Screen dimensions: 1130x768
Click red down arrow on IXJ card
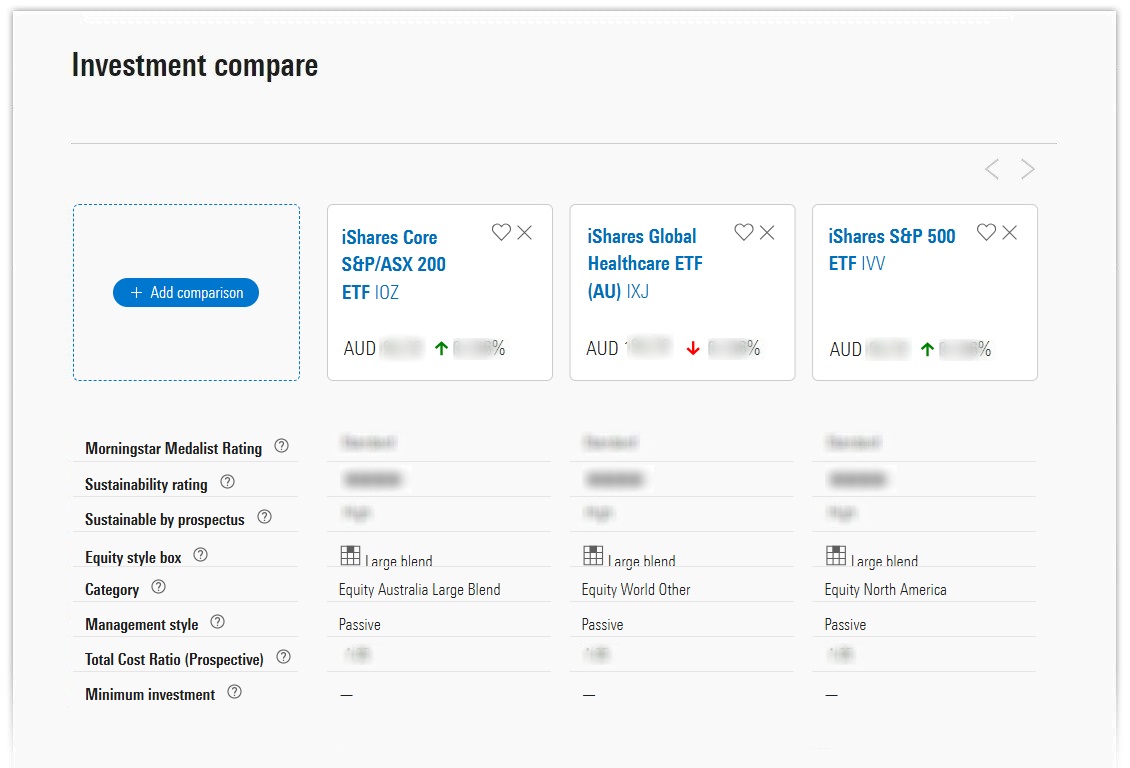pyautogui.click(x=693, y=349)
